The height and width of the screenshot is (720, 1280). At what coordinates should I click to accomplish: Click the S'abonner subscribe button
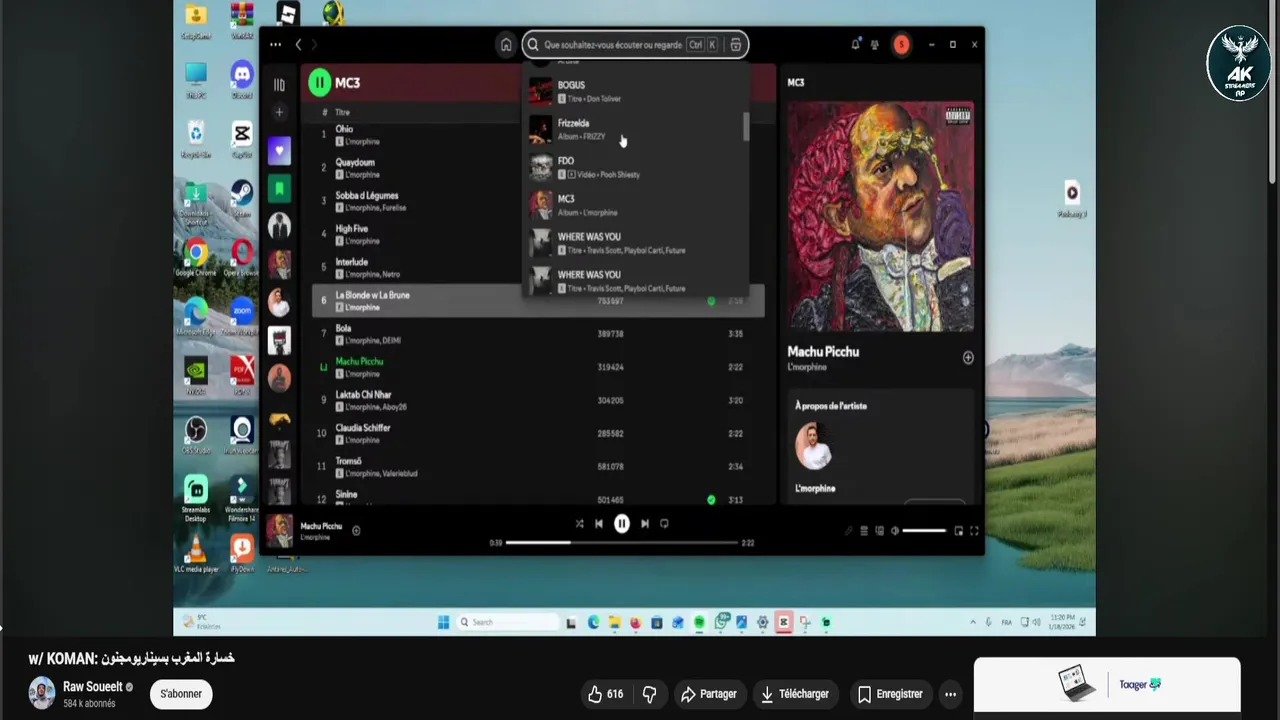[181, 694]
